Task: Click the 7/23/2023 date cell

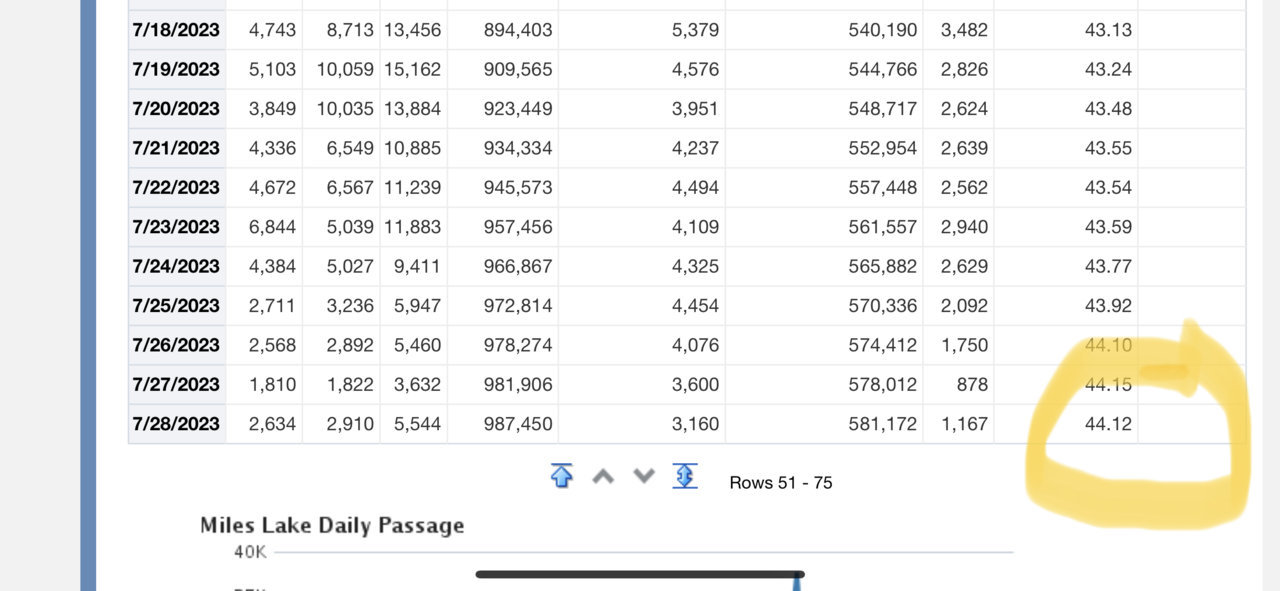Action: tap(176, 227)
